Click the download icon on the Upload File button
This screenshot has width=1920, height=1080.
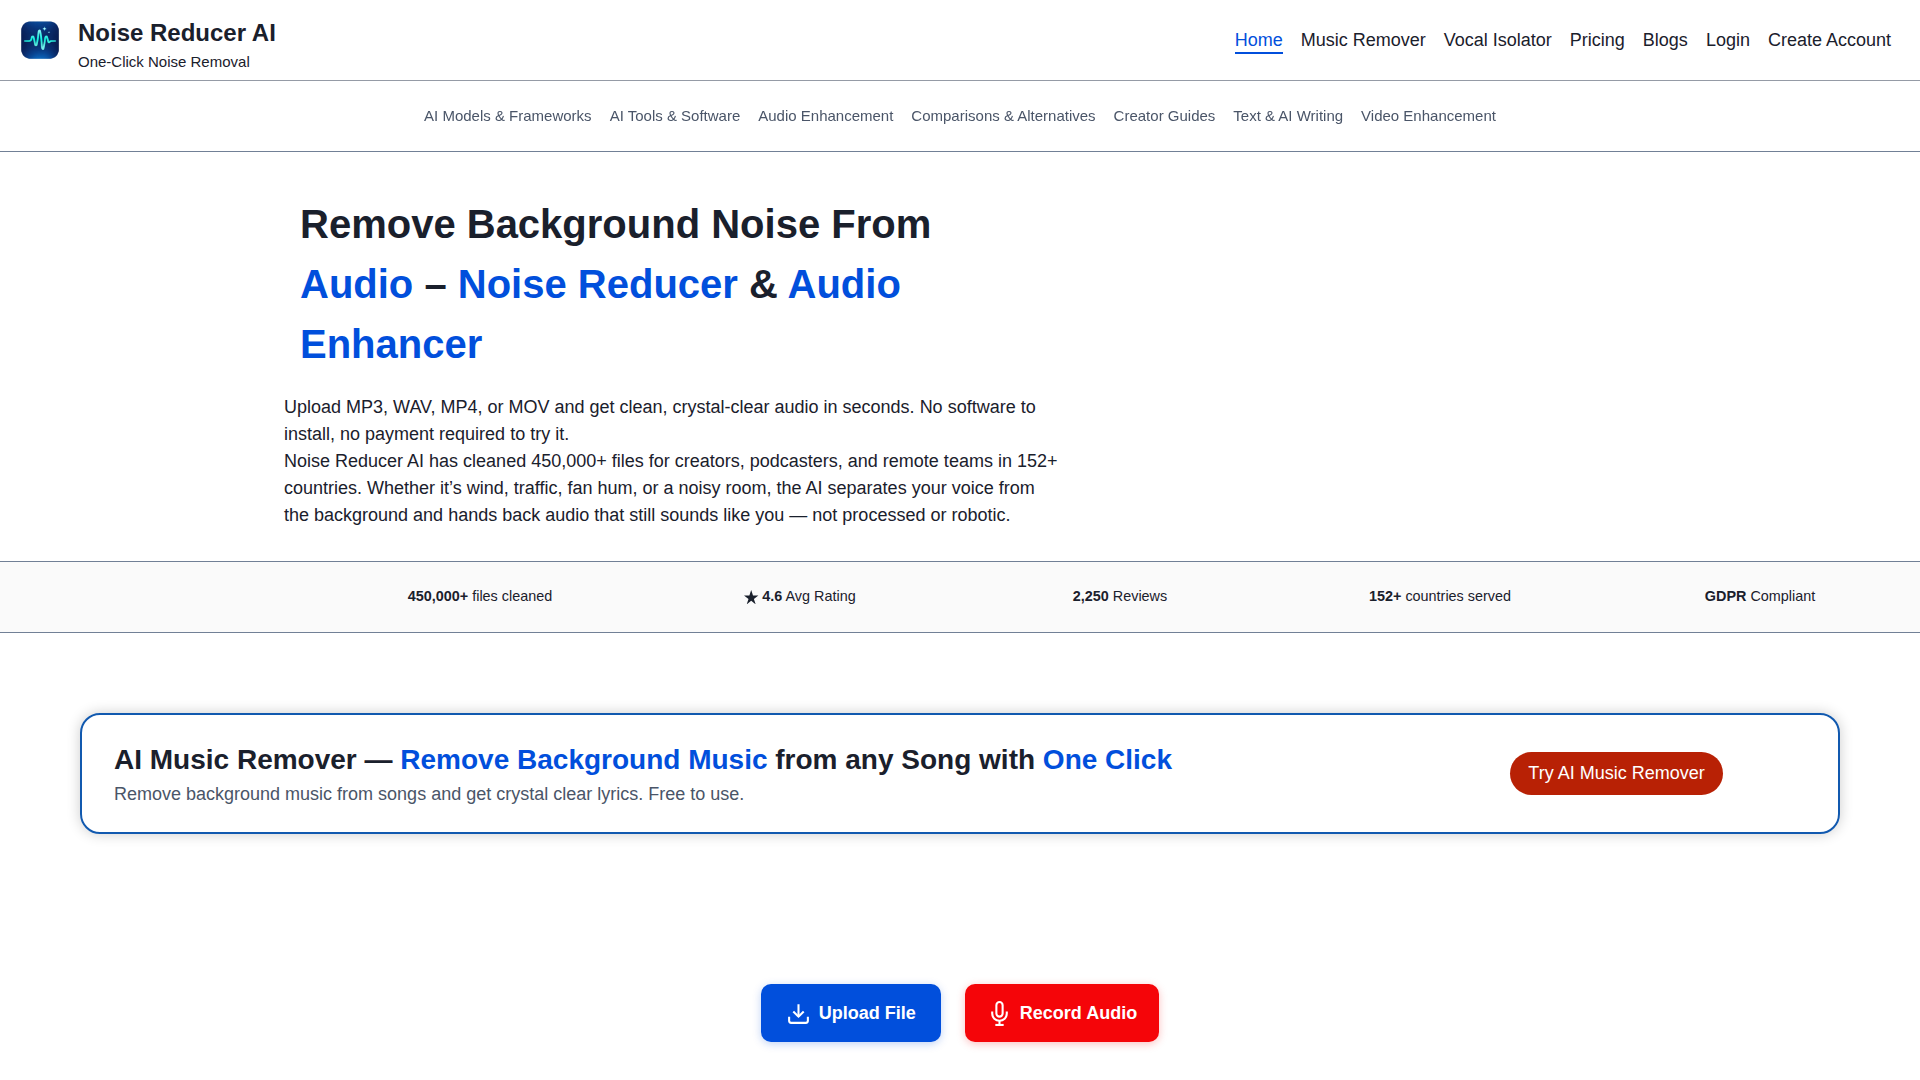tap(798, 1013)
